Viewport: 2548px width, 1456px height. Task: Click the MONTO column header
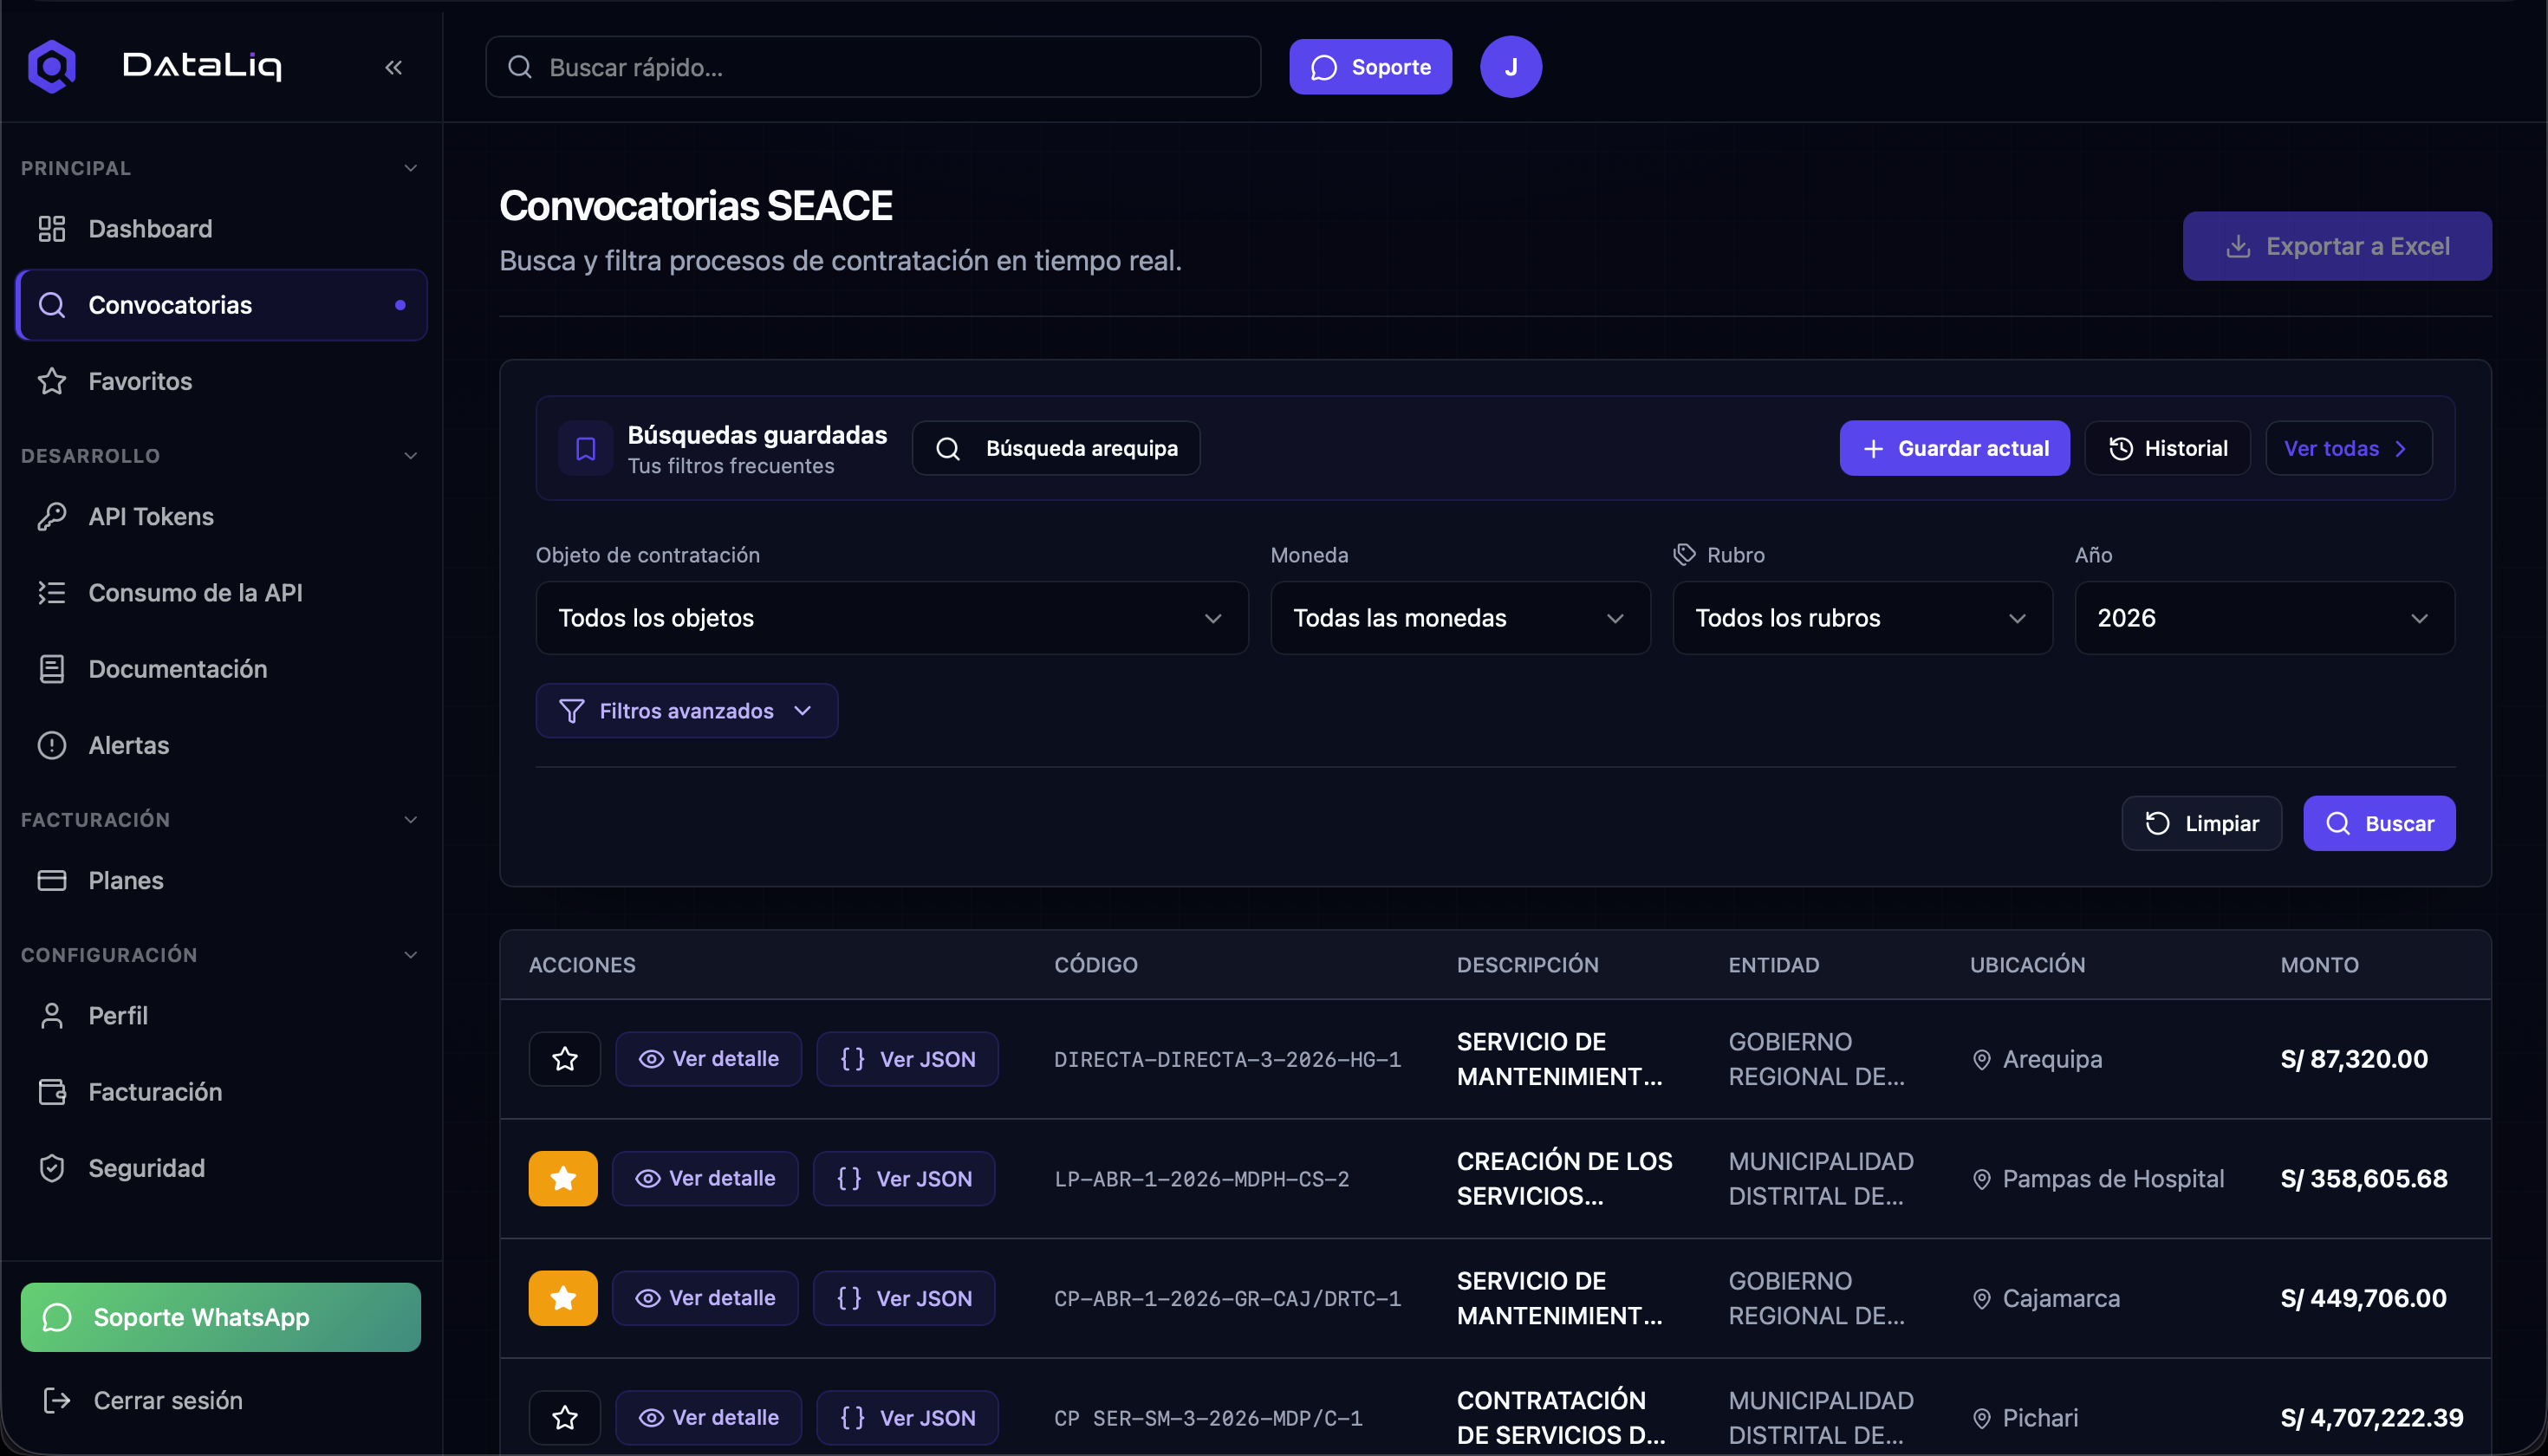2319,965
